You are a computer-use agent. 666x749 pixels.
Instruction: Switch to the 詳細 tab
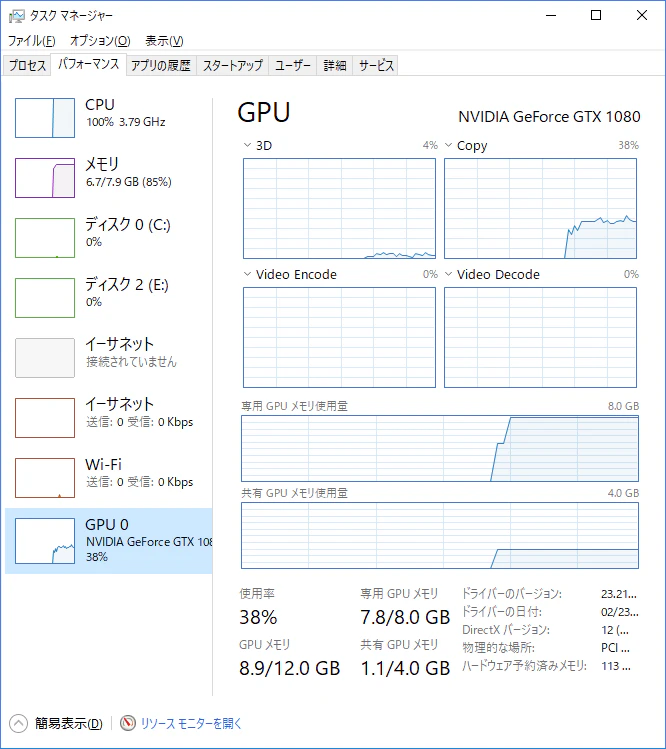(x=334, y=65)
